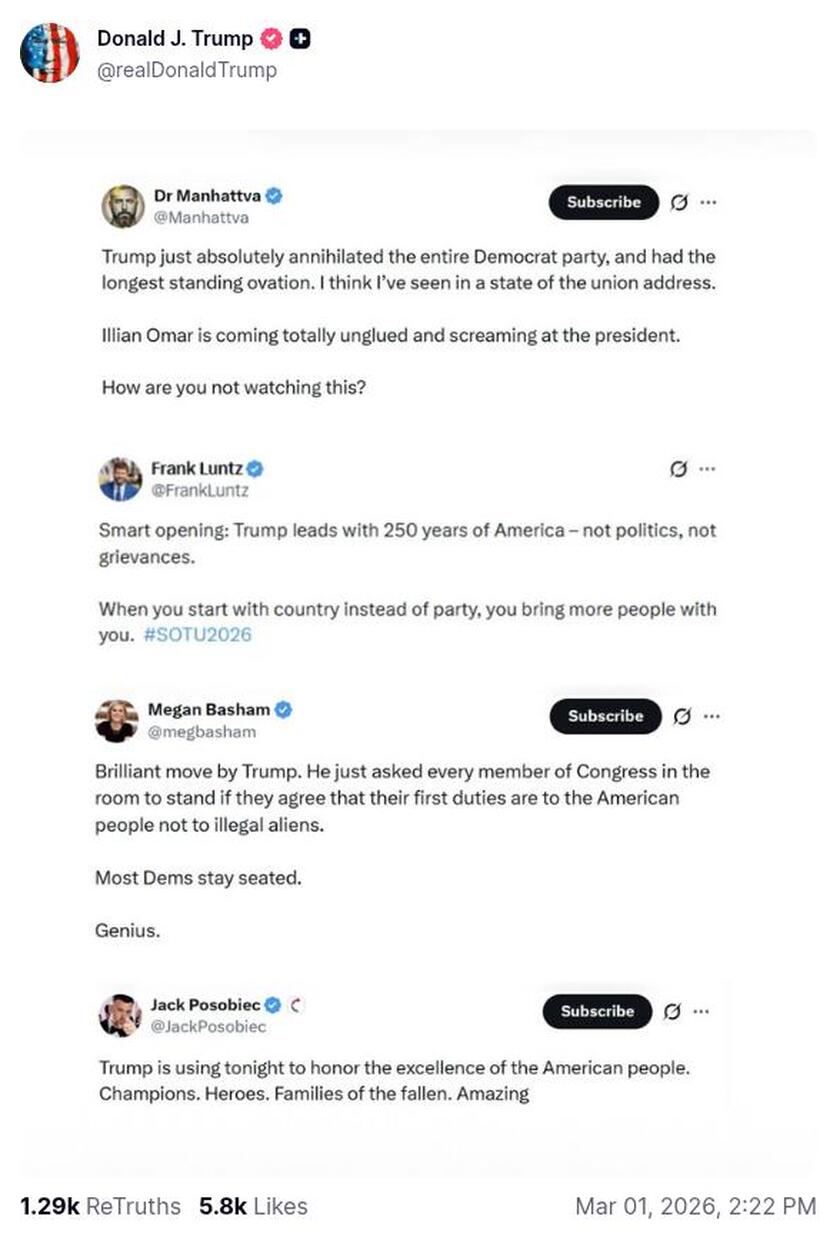Click Jack Posobiec's blue verified badge

pos(273,1004)
